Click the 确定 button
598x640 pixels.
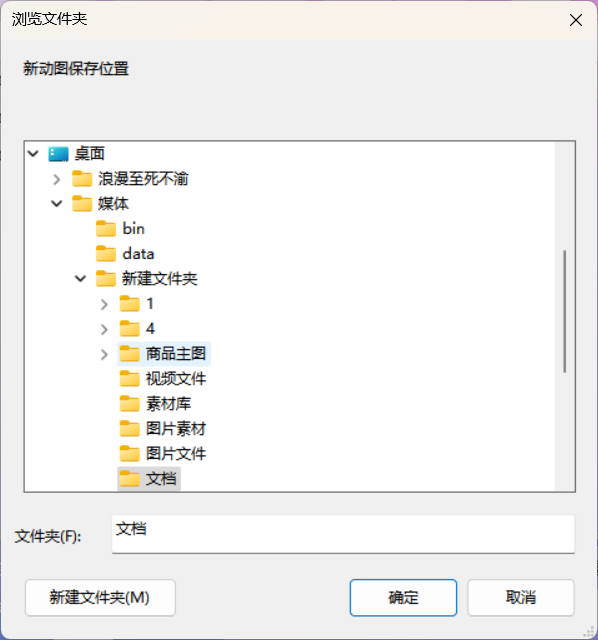click(x=403, y=598)
